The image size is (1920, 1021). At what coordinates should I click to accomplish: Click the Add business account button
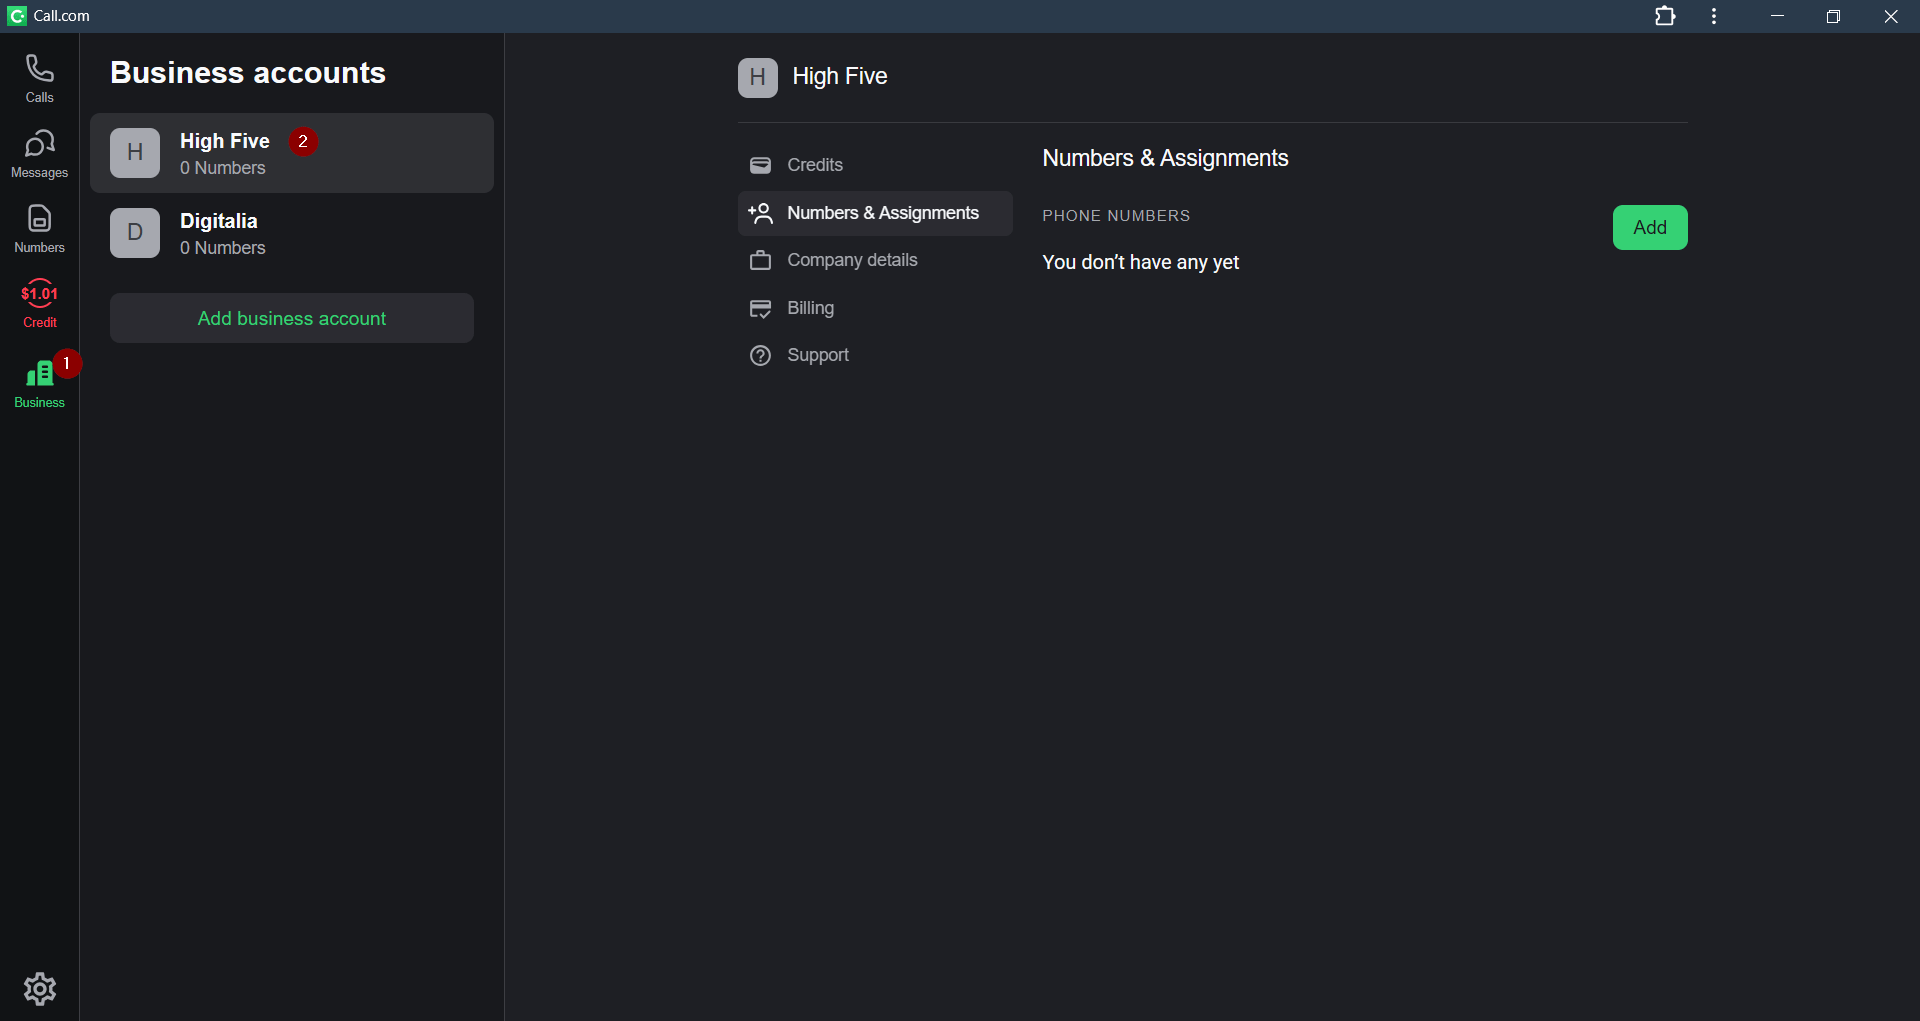[x=291, y=318]
